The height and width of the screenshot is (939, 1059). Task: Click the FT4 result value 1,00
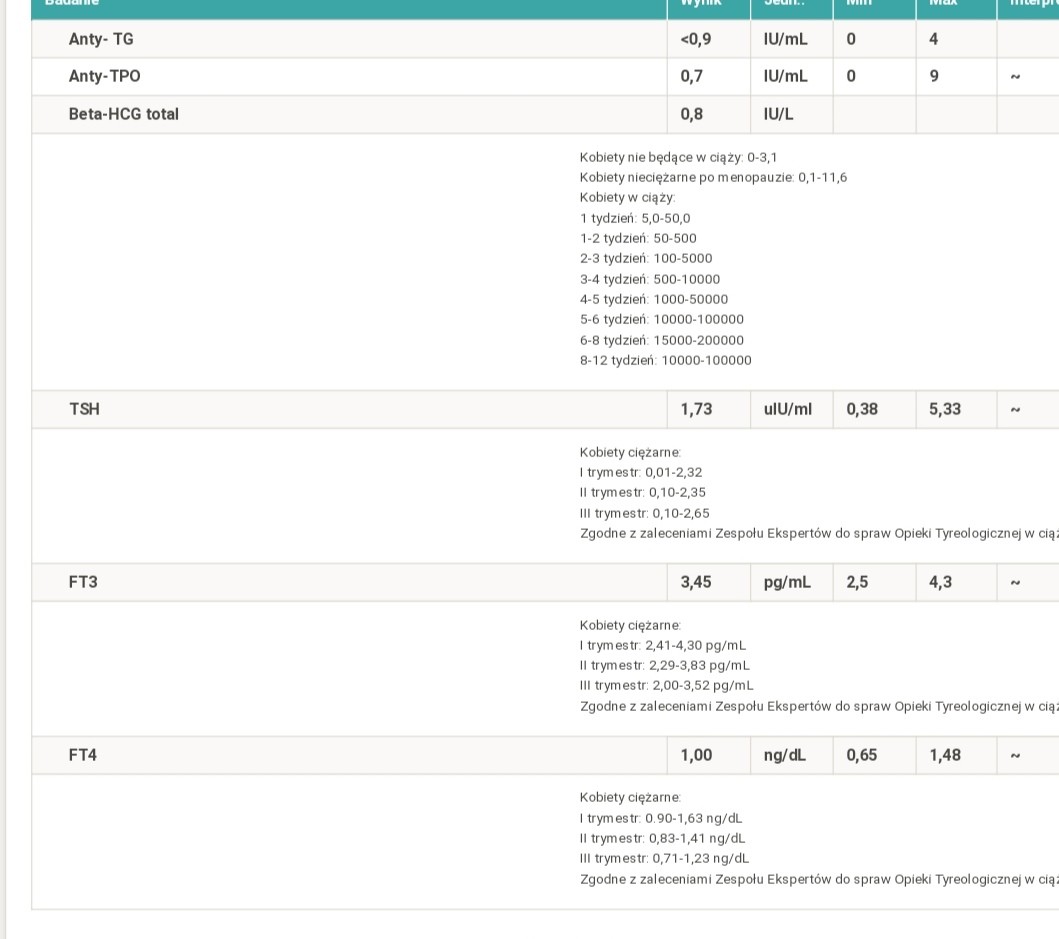[696, 756]
